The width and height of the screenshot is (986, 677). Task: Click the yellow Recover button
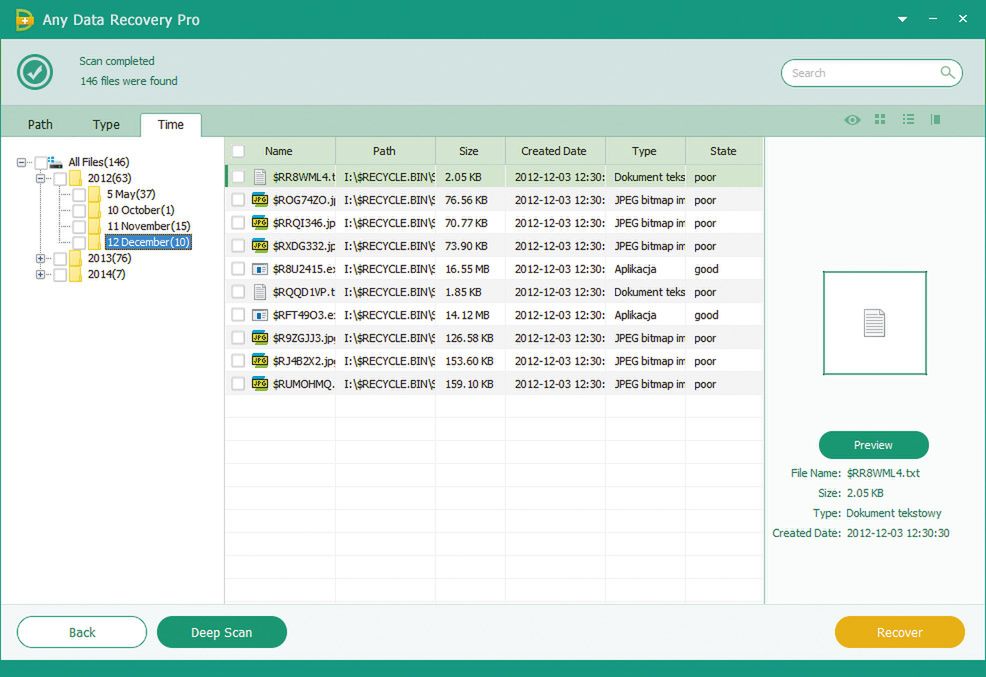899,632
